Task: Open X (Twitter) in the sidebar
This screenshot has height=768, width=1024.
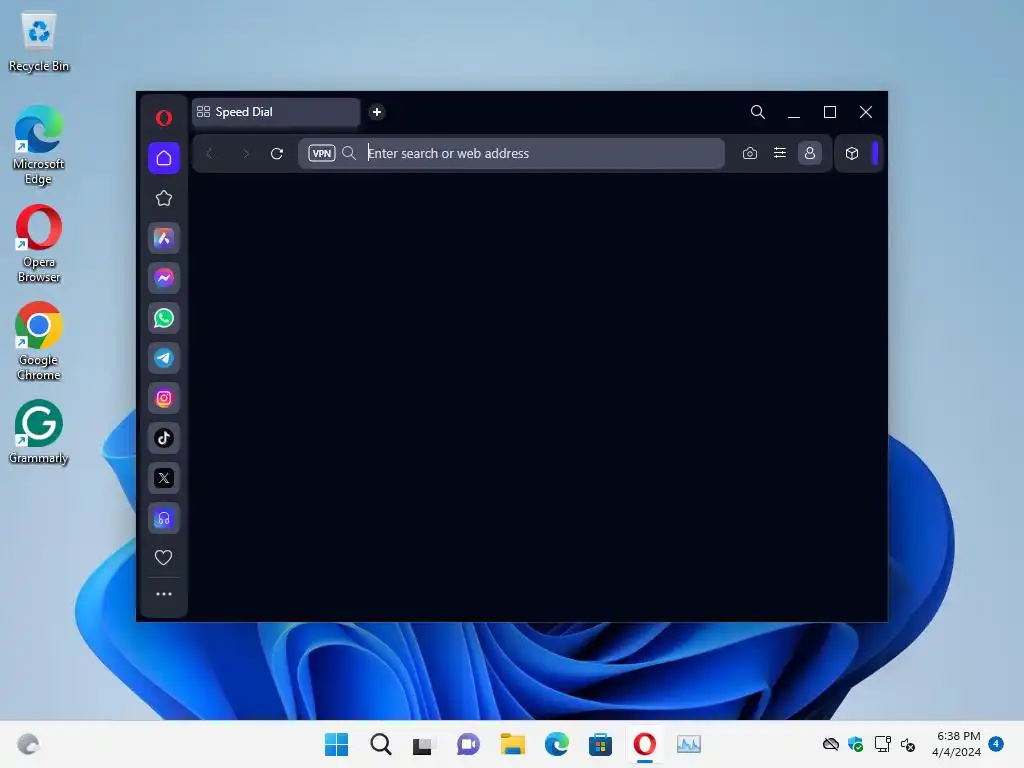Action: click(x=164, y=478)
